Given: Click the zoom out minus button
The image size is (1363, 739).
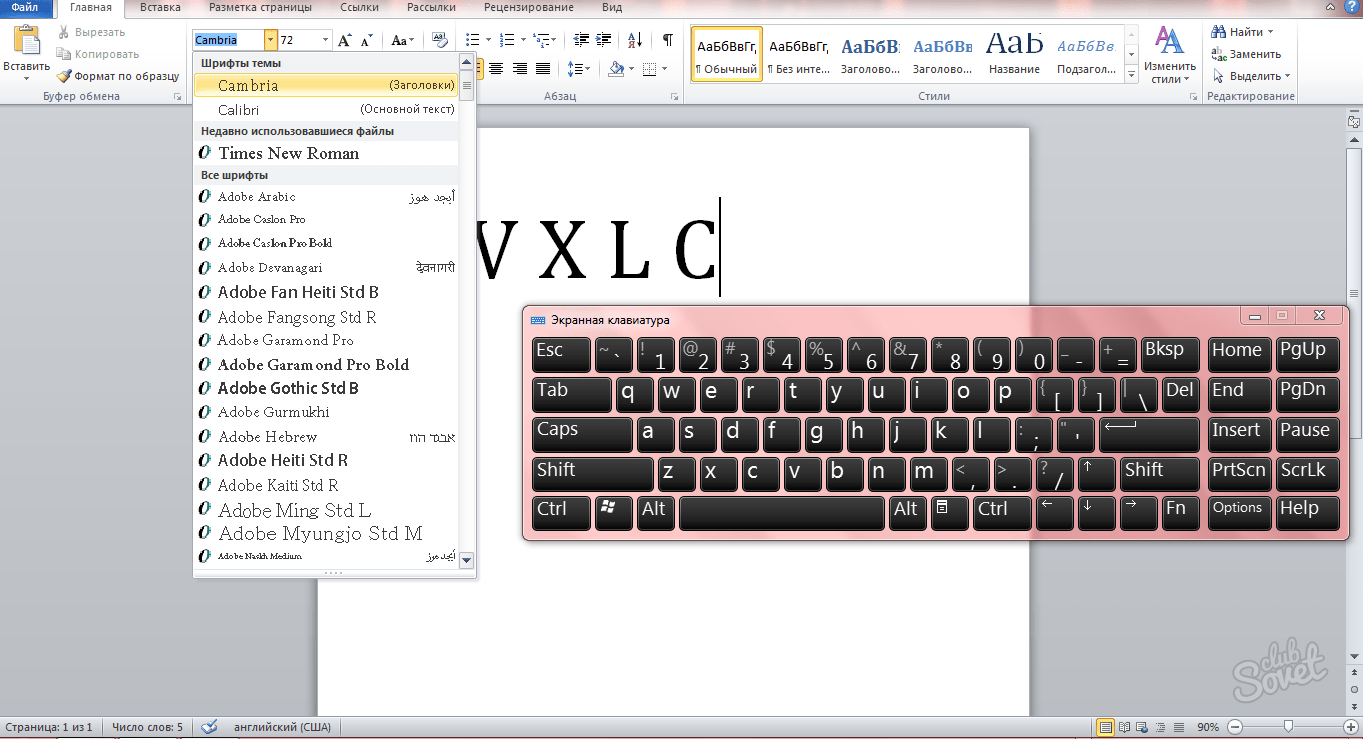Looking at the screenshot, I should [1236, 727].
